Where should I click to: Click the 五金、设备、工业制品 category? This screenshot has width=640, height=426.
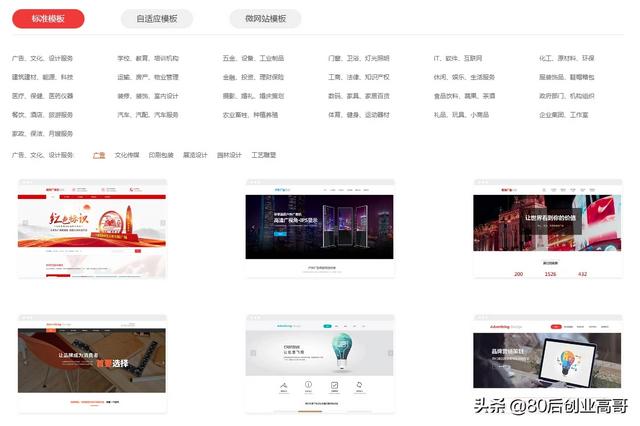(252, 58)
